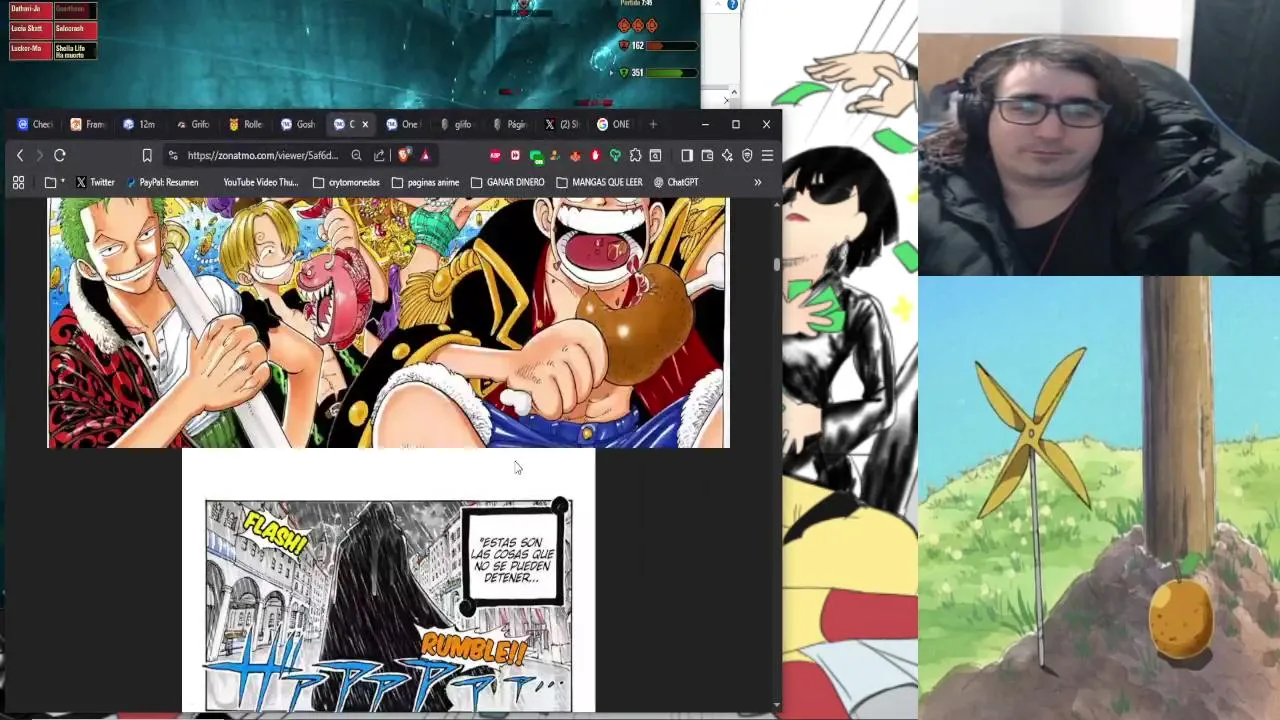Select Selocrach in game party list
This screenshot has height=720, width=1280.
[x=75, y=29]
